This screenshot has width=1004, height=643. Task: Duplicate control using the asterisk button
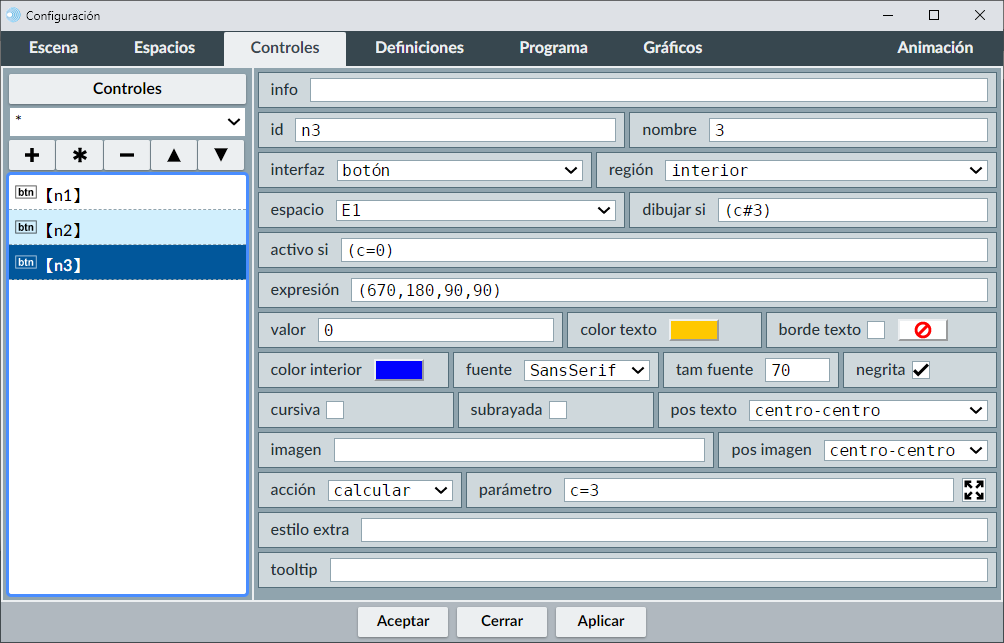pos(80,155)
